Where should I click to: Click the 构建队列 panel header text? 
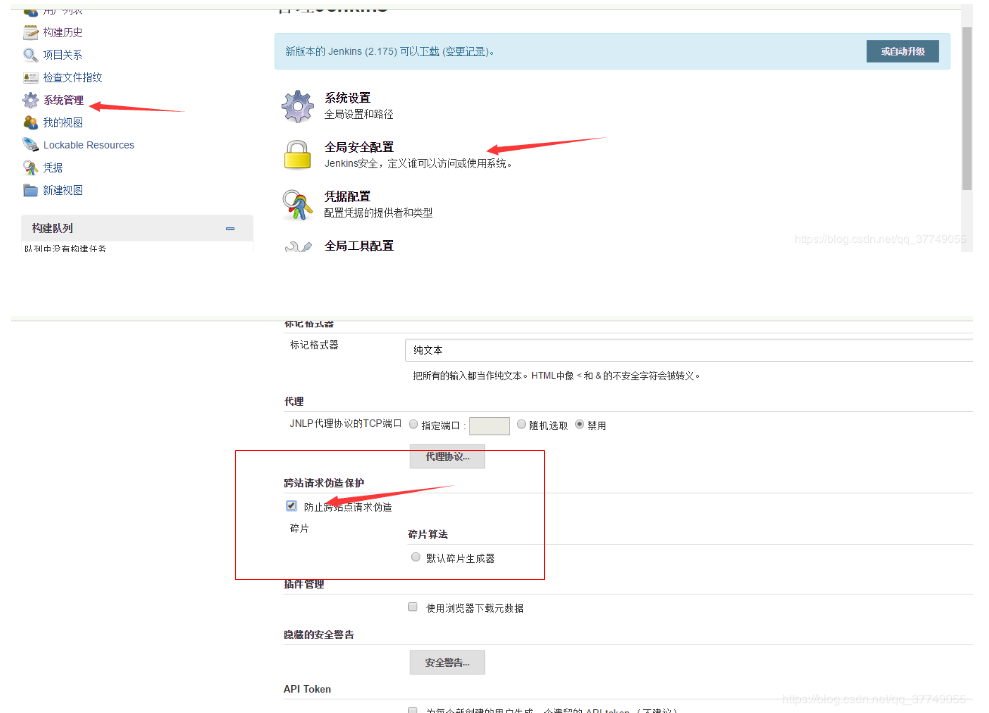52,228
